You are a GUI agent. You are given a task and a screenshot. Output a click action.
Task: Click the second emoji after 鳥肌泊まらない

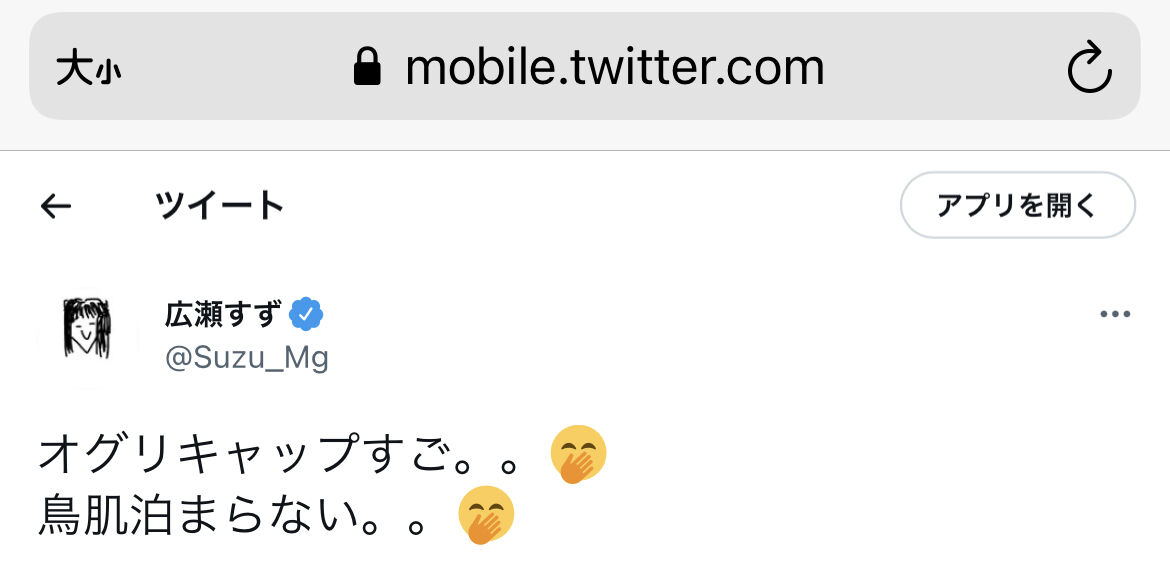point(486,516)
